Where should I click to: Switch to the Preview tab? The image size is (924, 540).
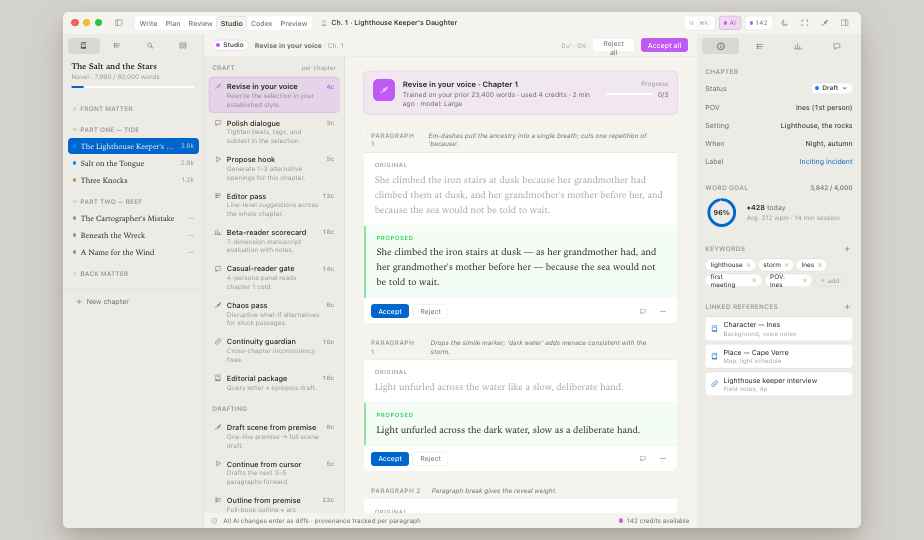pos(293,23)
